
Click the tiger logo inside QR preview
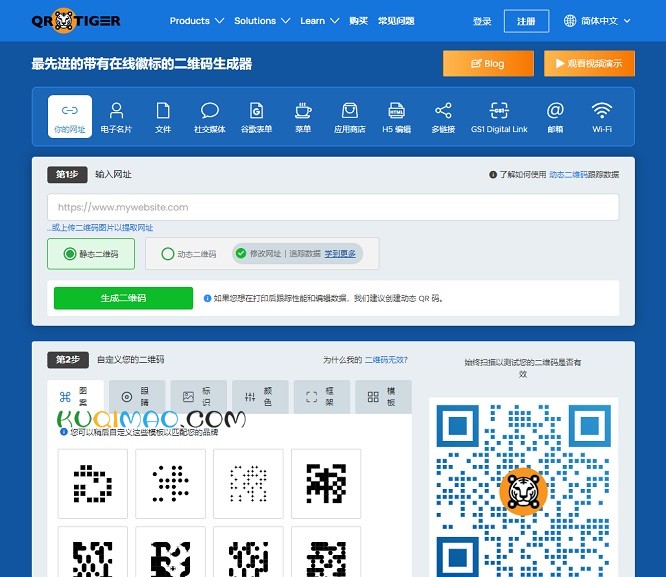[x=523, y=492]
